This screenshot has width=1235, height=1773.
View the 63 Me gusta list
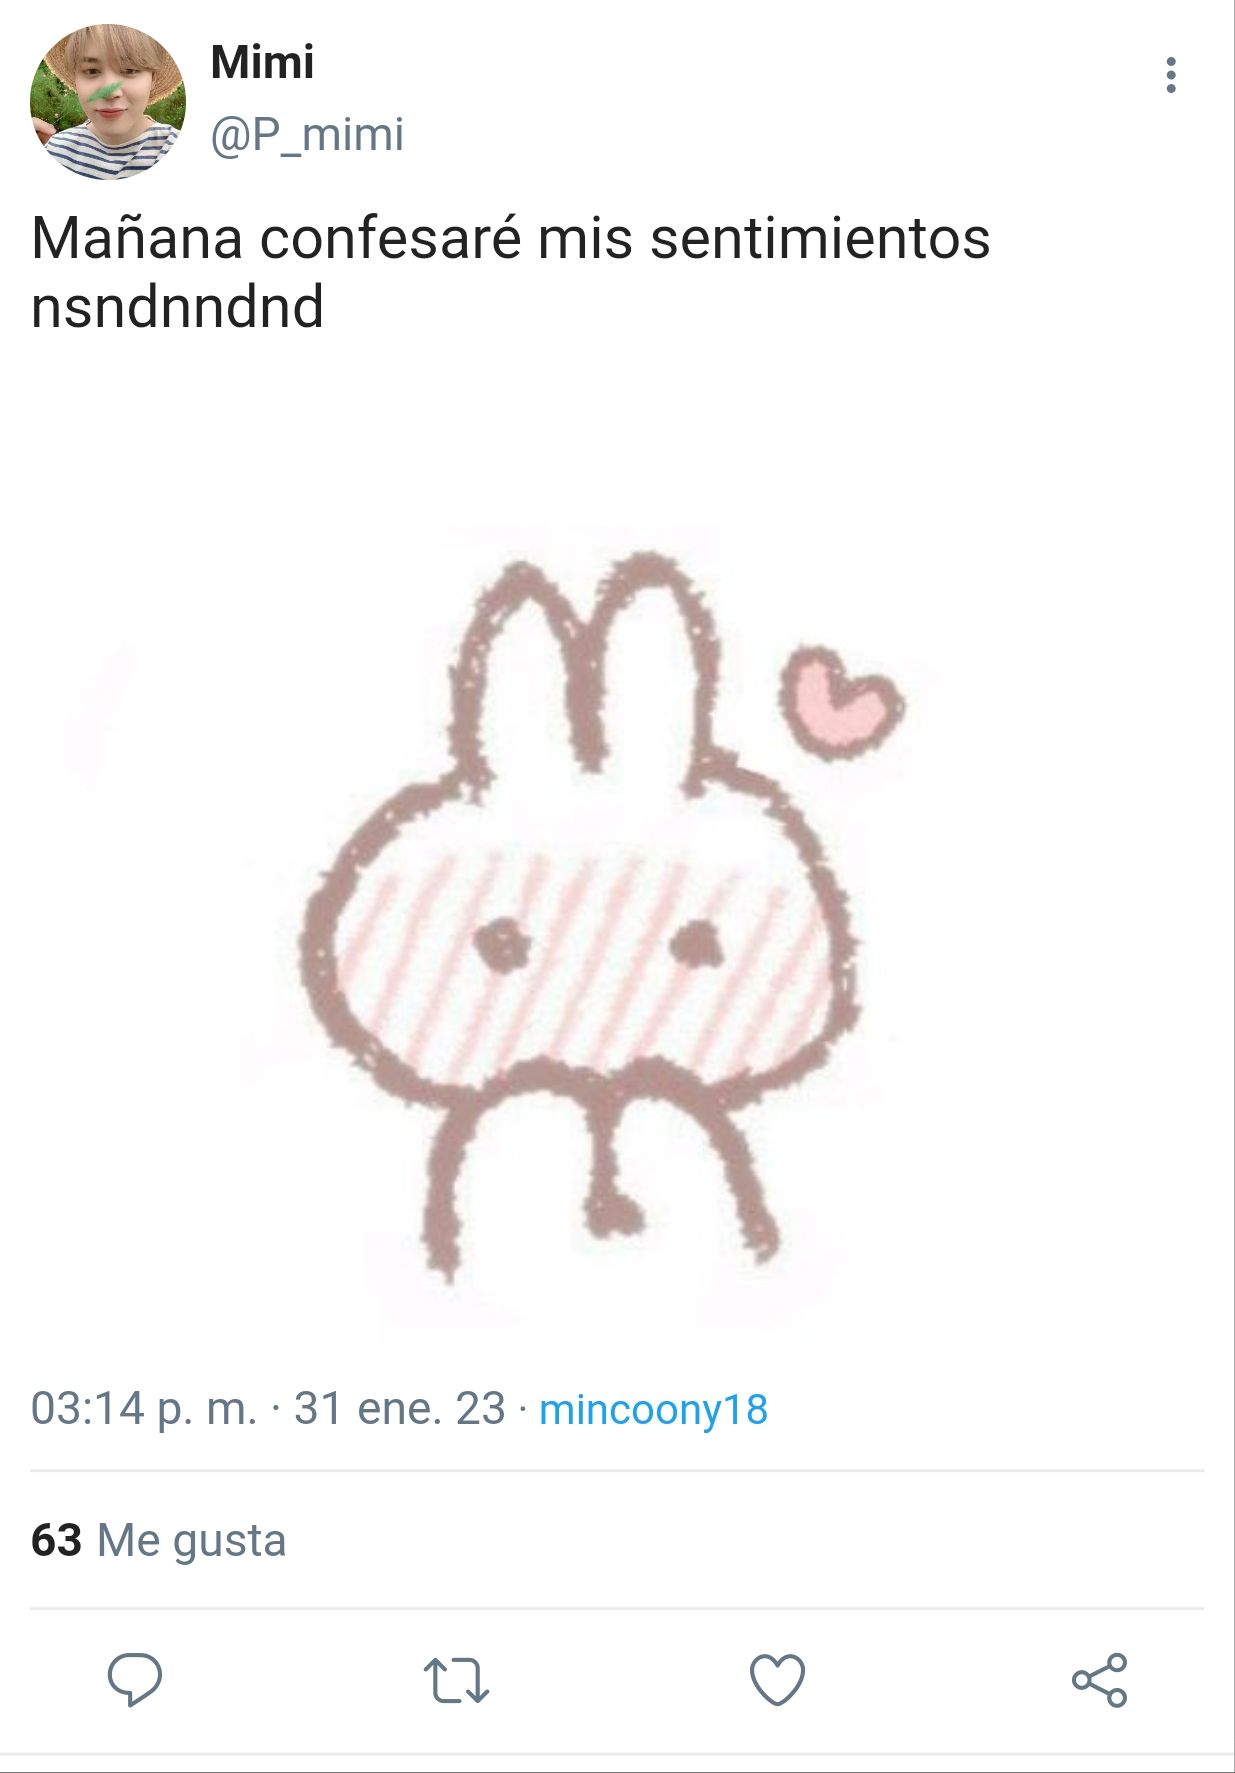(x=159, y=1540)
